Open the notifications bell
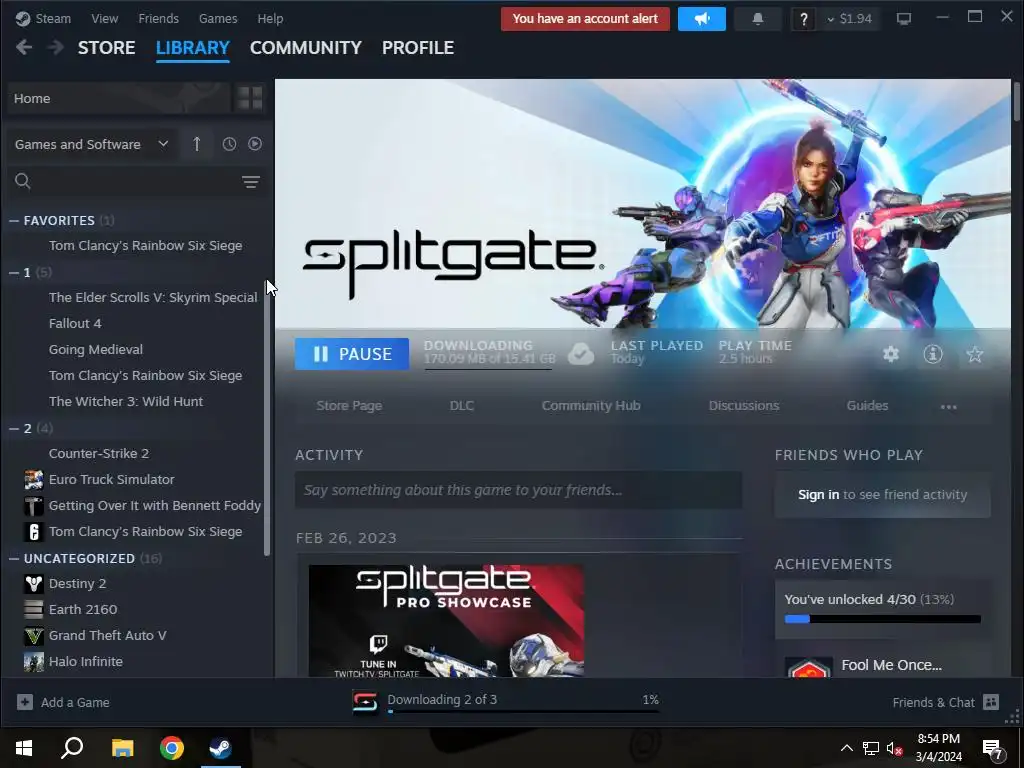This screenshot has height=768, width=1024. click(x=758, y=19)
